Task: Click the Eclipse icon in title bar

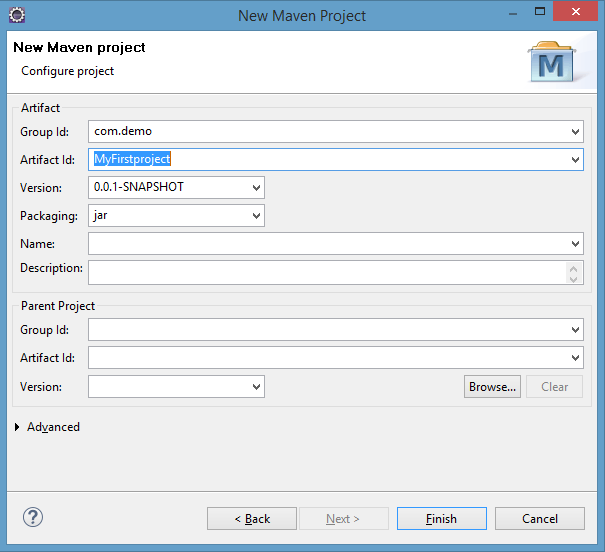Action: pos(17,15)
